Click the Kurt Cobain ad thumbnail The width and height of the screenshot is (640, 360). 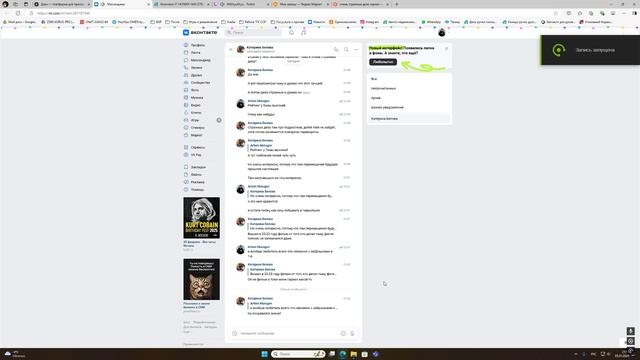[202, 218]
